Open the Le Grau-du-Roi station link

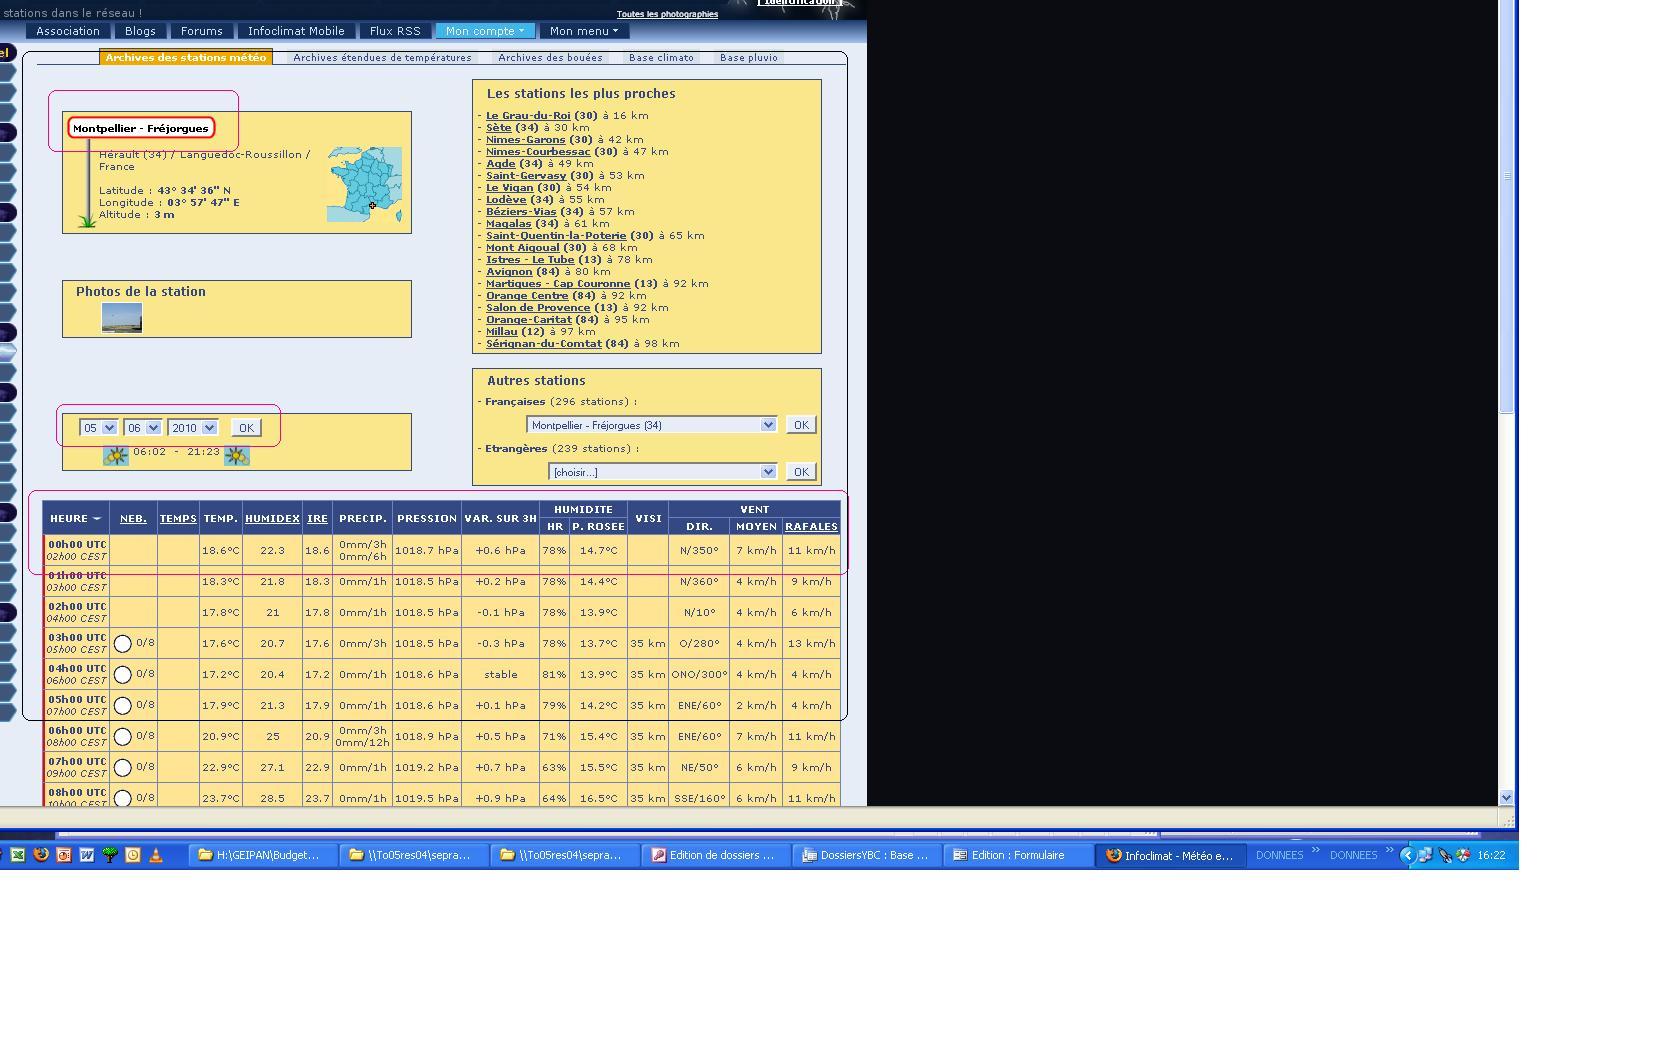(527, 116)
